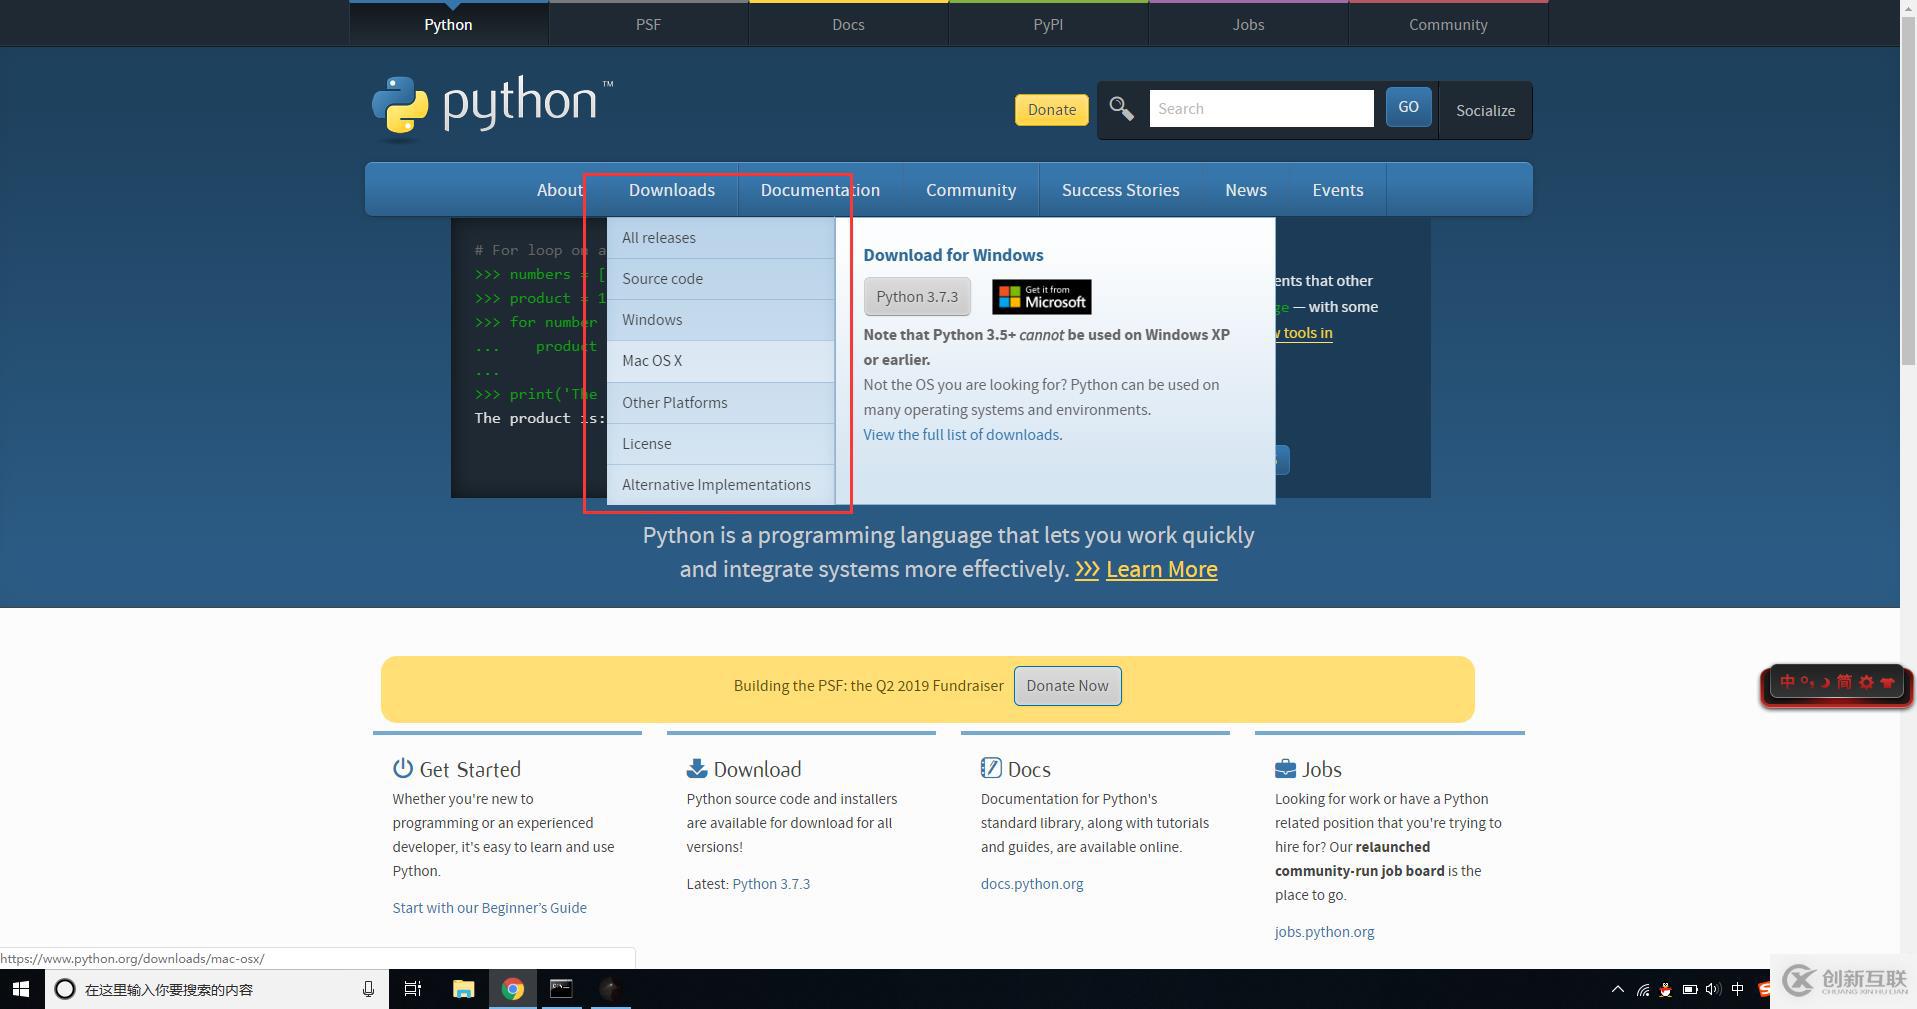Select License menu entry

click(720, 444)
